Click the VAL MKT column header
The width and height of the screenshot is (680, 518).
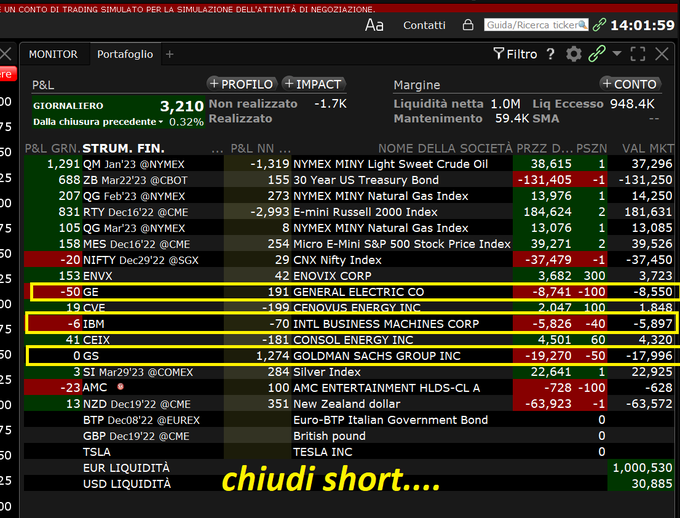click(x=648, y=148)
